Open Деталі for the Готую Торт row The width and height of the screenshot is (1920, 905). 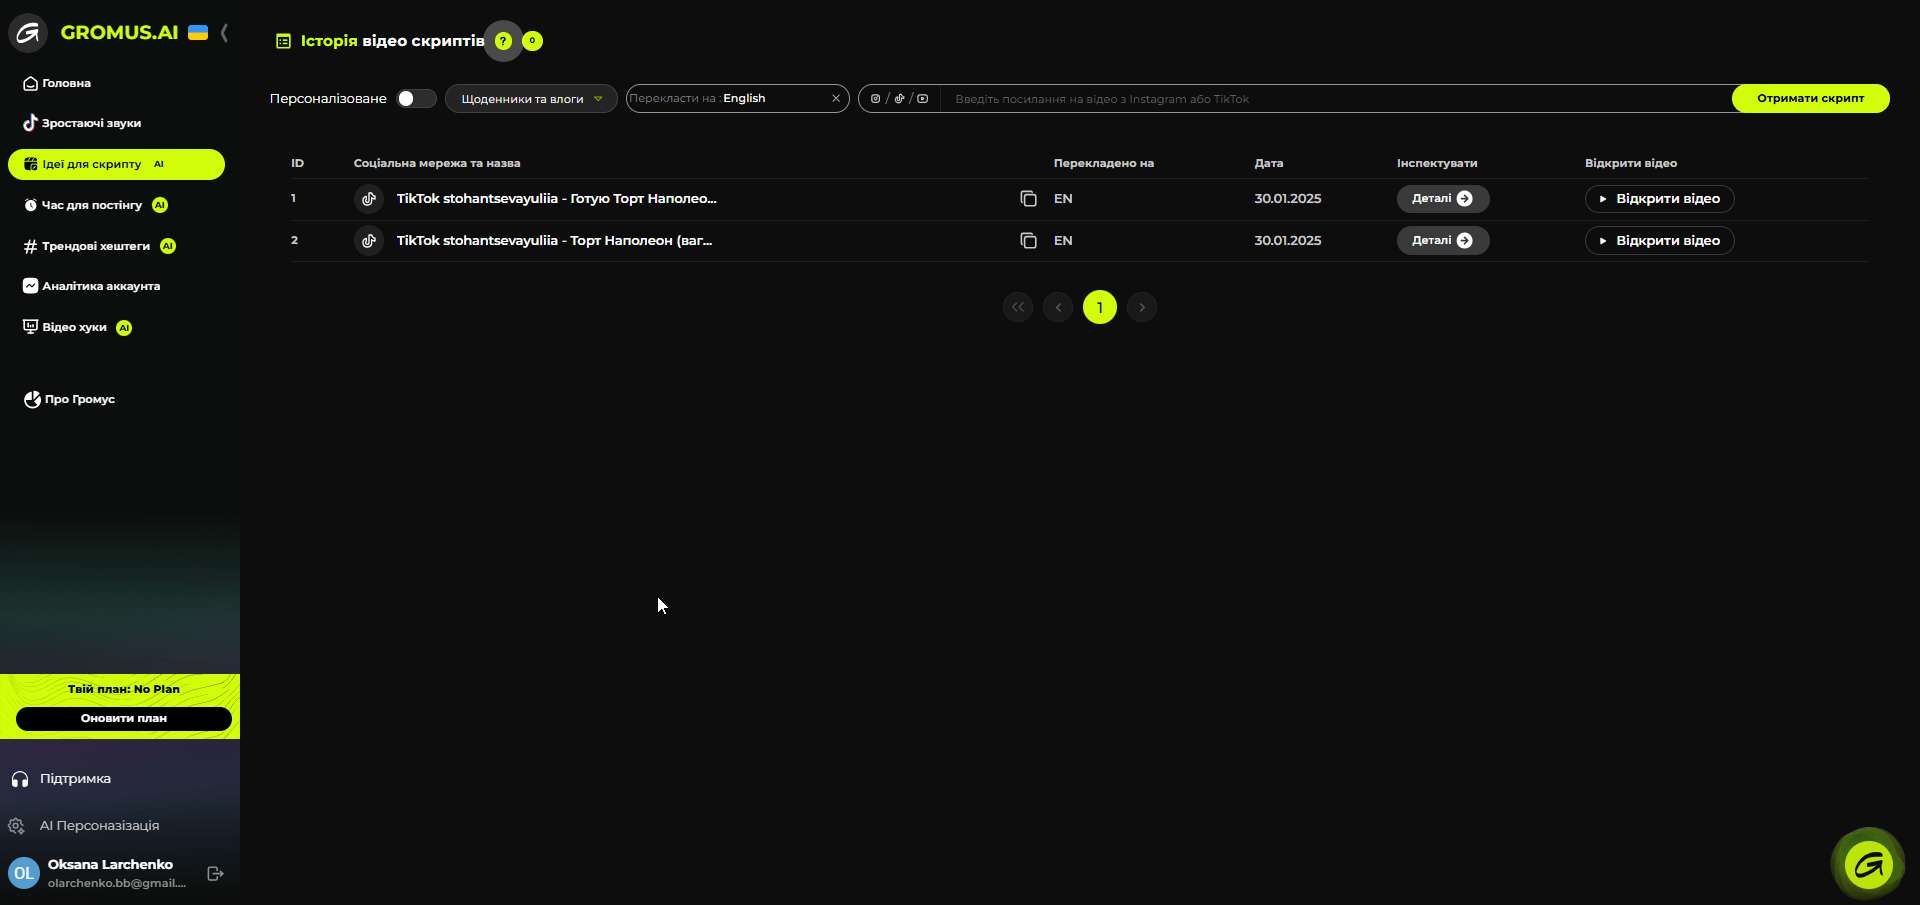pyautogui.click(x=1443, y=199)
